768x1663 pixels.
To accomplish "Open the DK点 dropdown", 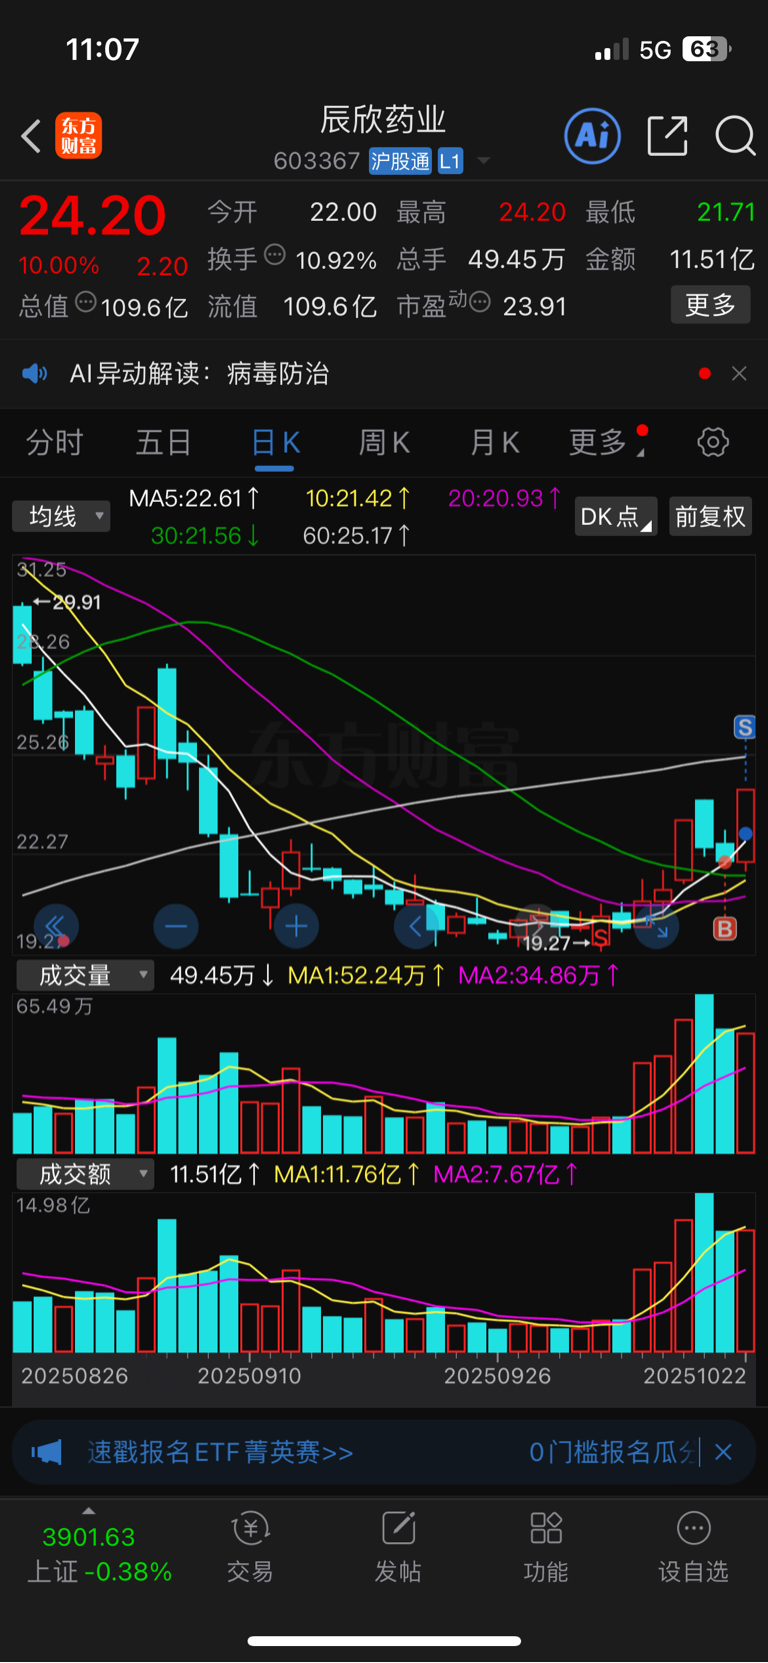I will (x=615, y=516).
